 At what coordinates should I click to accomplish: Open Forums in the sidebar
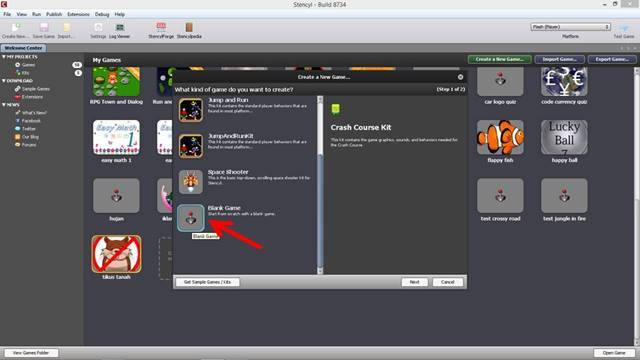(29, 144)
